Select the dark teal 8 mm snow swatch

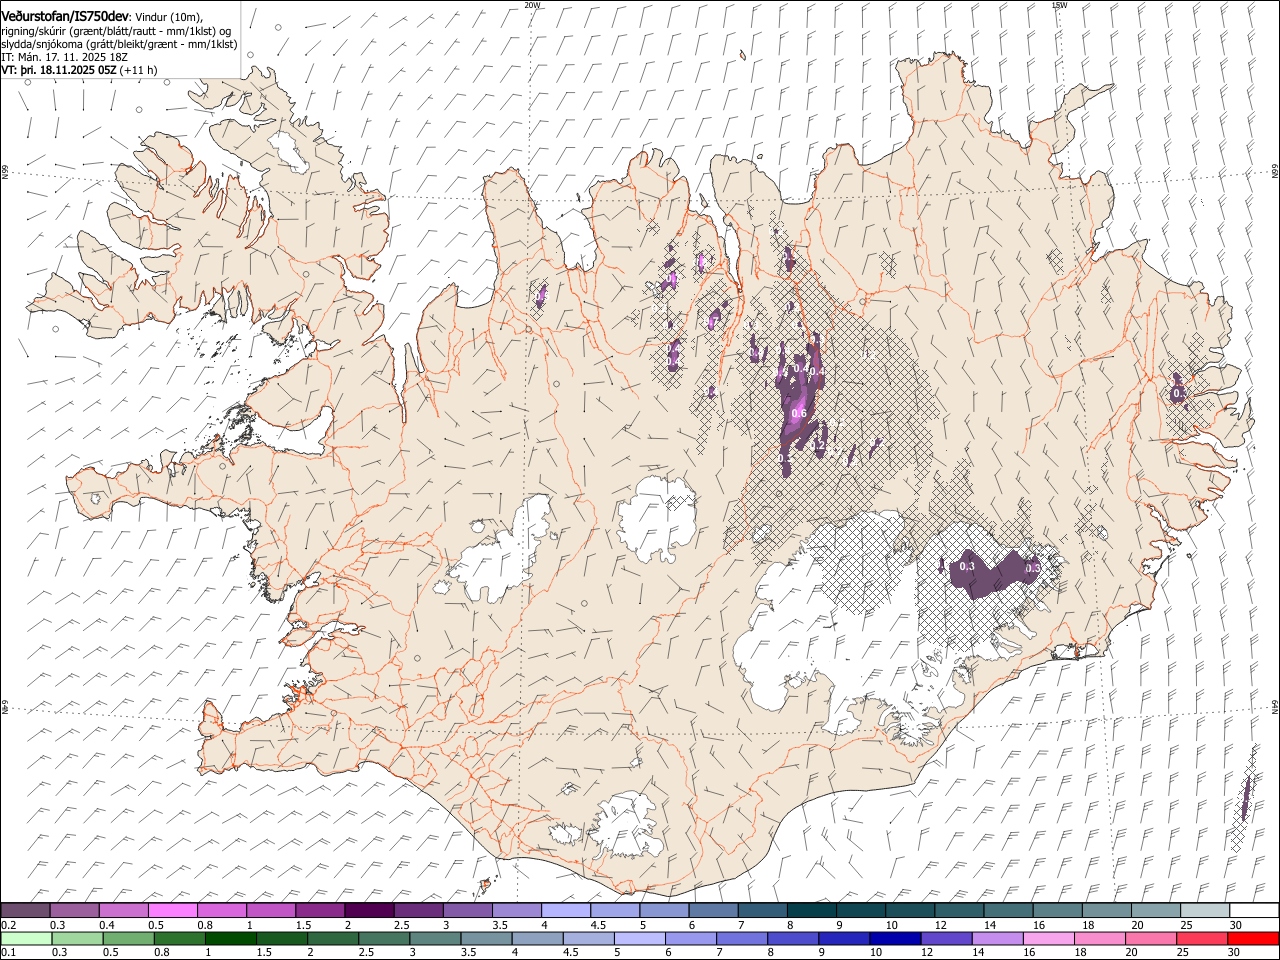tap(810, 911)
